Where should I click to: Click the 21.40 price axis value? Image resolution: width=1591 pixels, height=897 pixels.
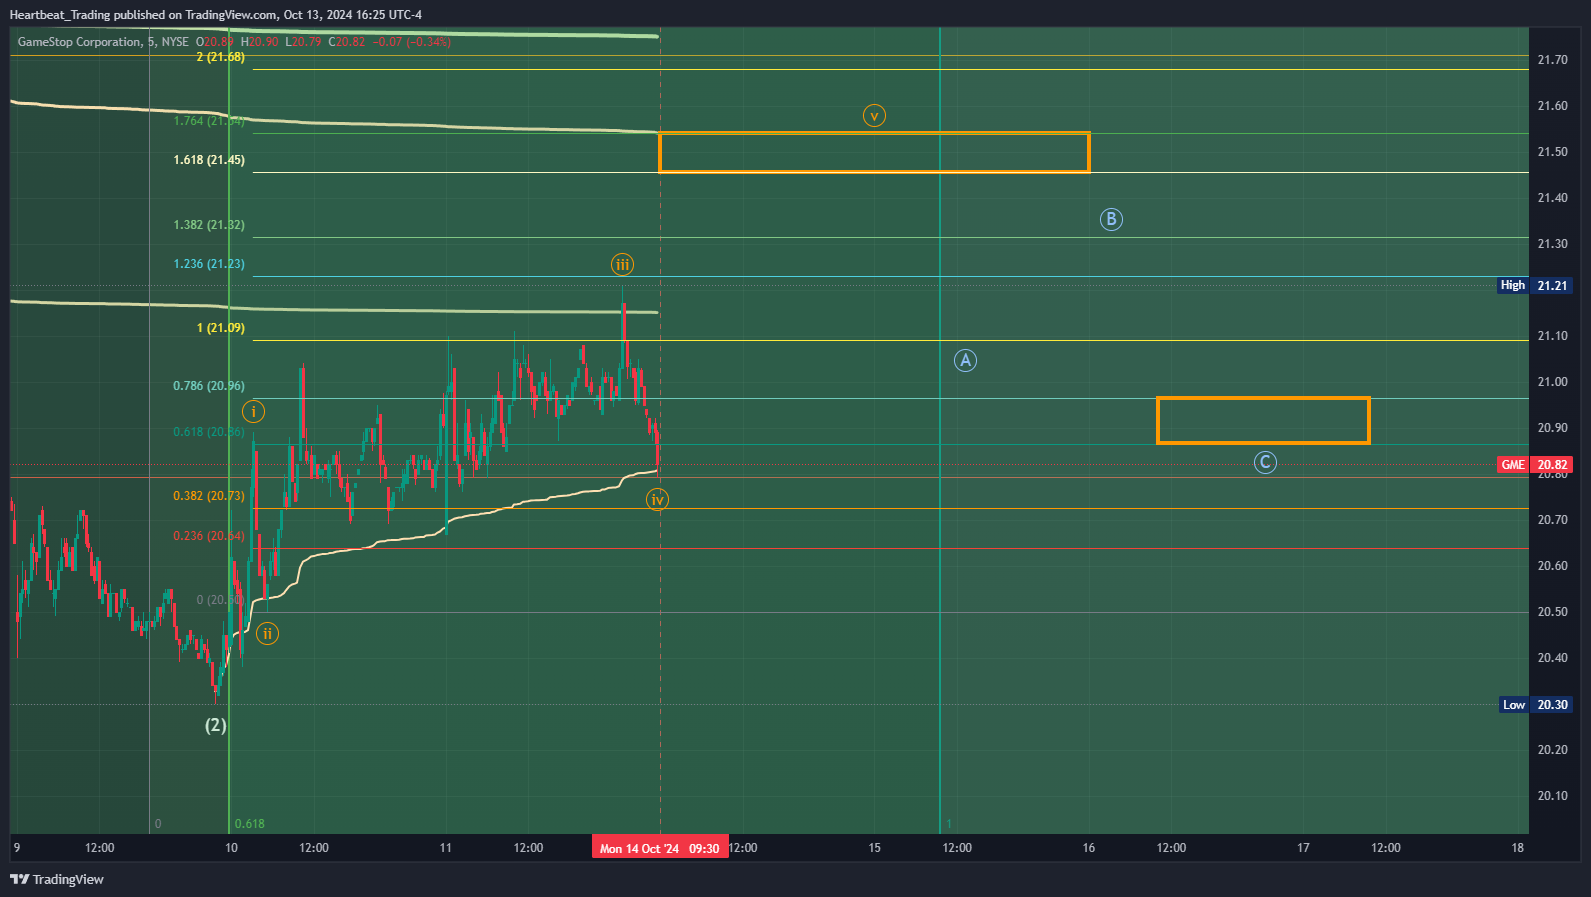(1552, 198)
